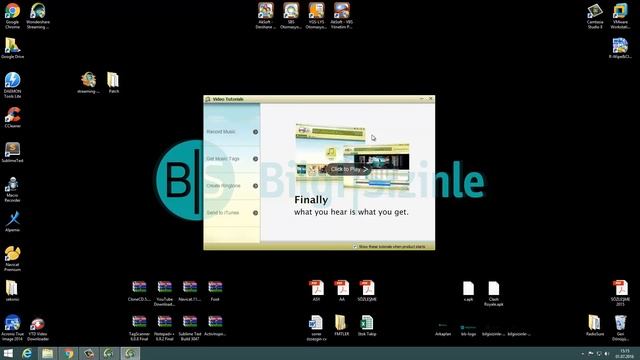This screenshot has height=360, width=640.
Task: Click the arrow beside Create Ringtone
Action: (256, 186)
